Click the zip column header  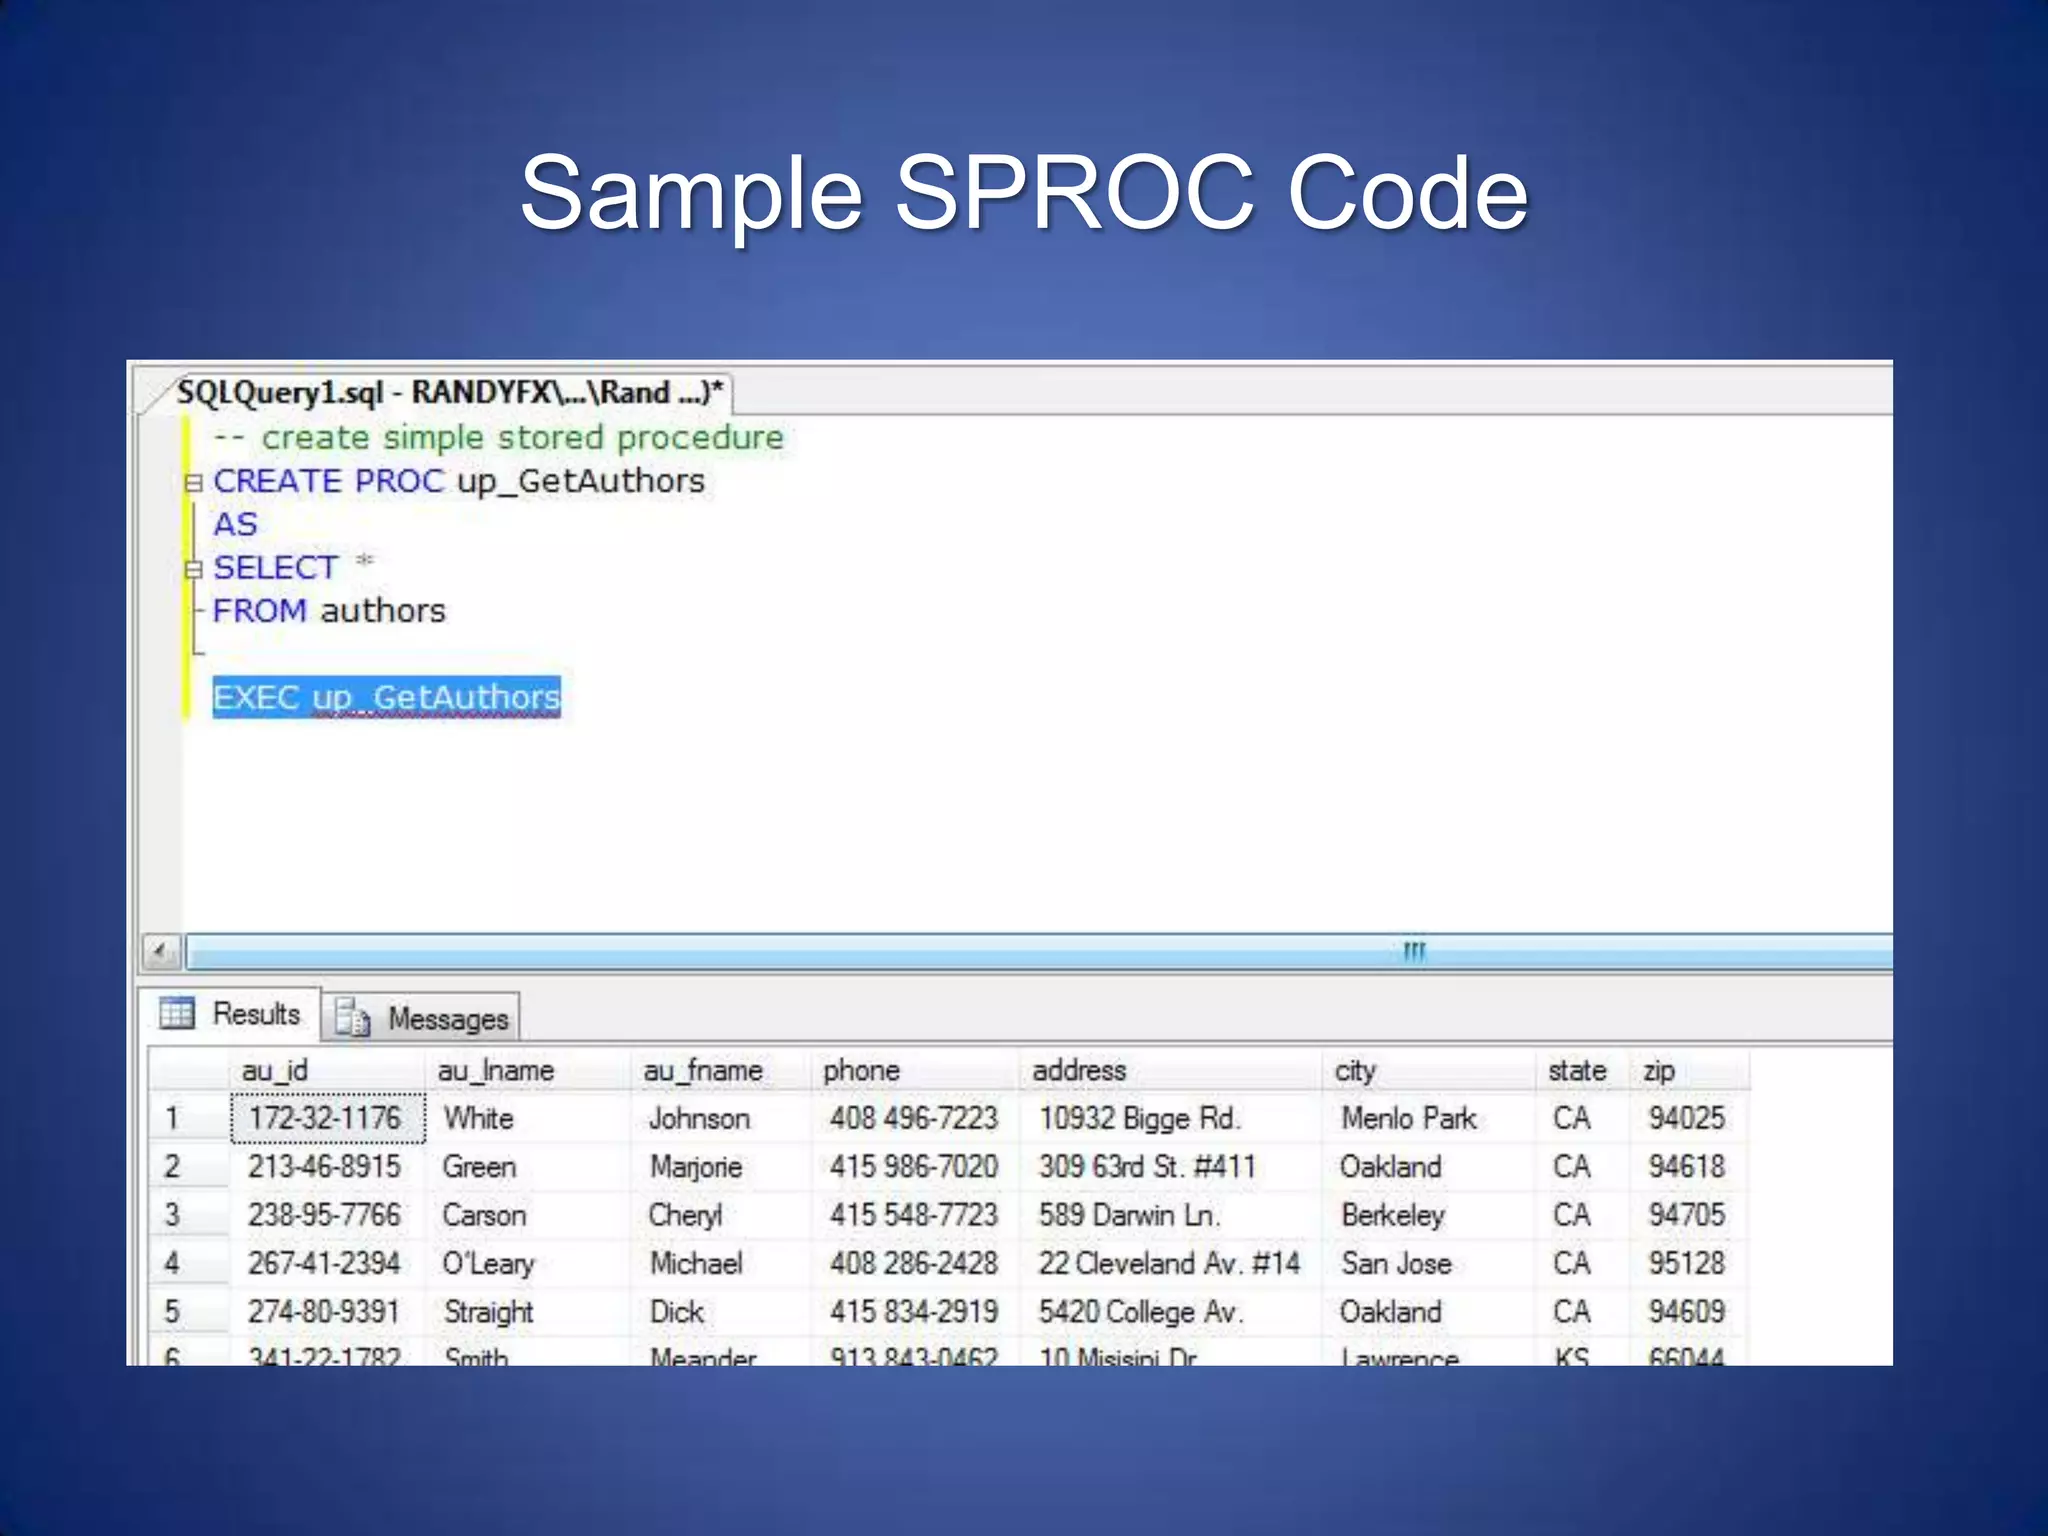click(1691, 1071)
